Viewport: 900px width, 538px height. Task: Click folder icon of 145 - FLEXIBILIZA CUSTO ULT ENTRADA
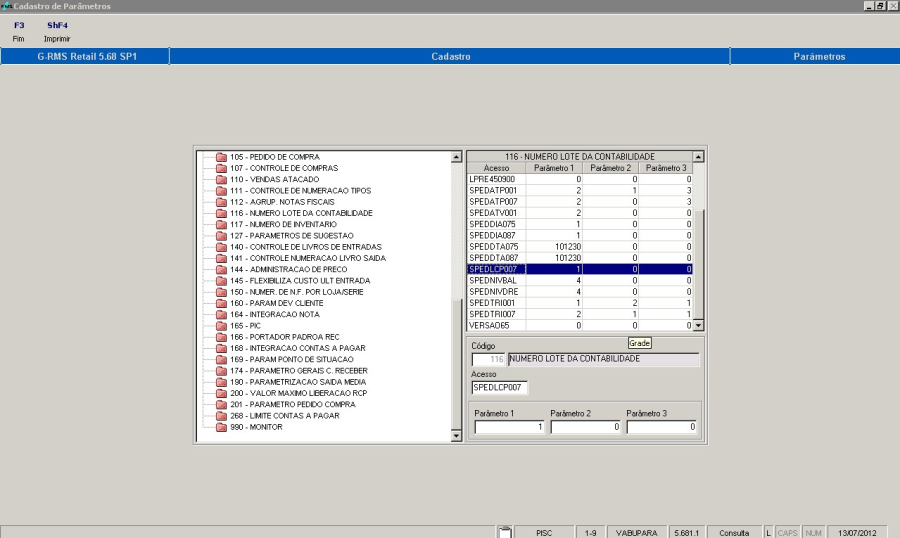pos(222,281)
